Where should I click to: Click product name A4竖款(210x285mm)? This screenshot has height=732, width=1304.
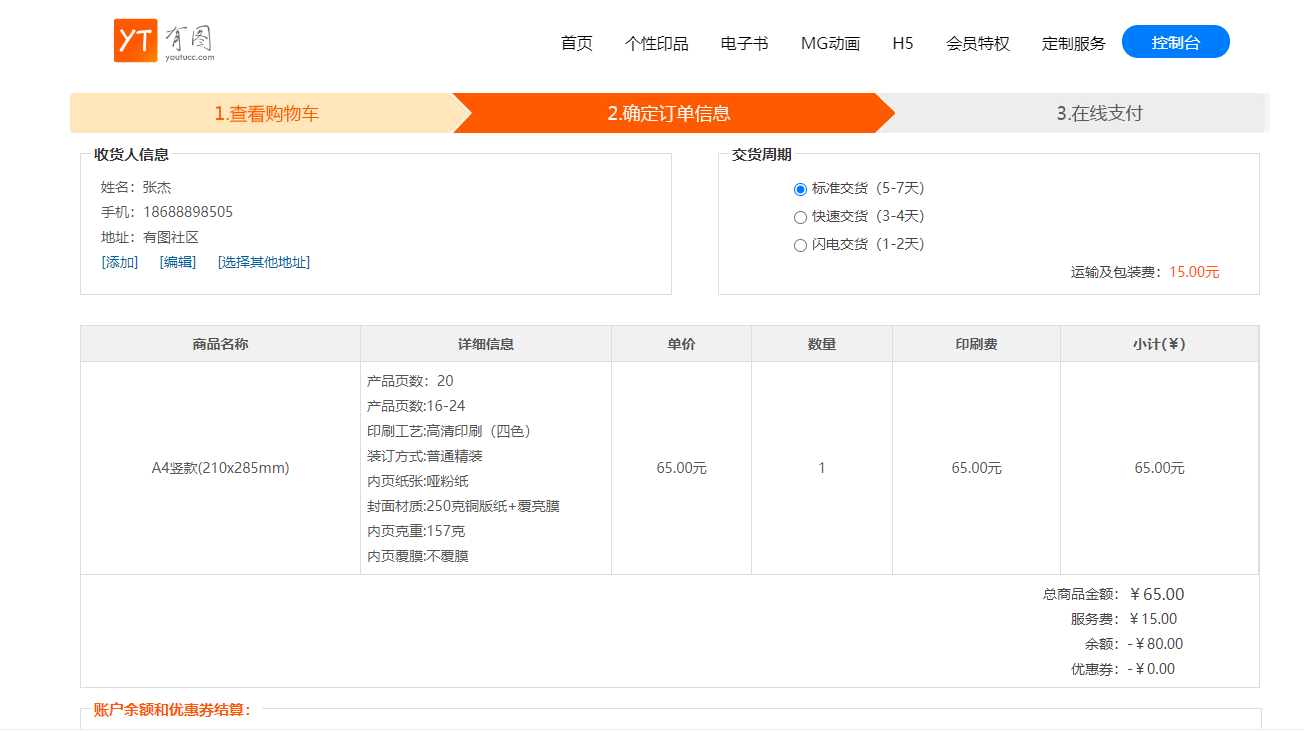pos(220,468)
